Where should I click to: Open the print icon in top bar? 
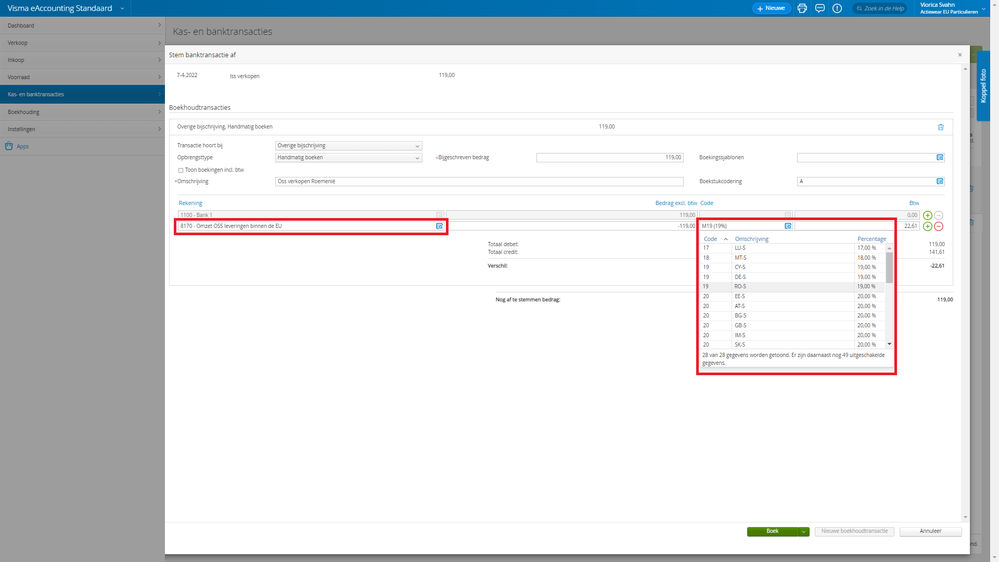[802, 8]
